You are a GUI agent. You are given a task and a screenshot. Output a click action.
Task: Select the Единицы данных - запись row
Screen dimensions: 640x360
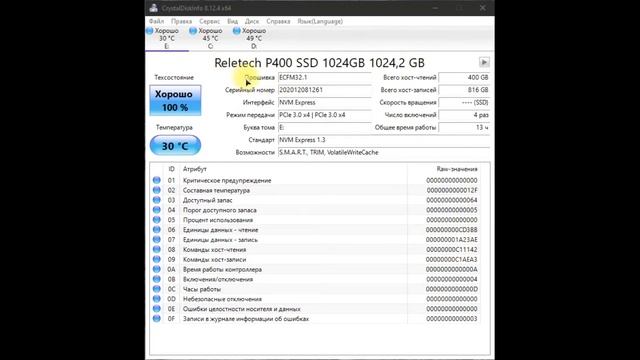(315, 240)
